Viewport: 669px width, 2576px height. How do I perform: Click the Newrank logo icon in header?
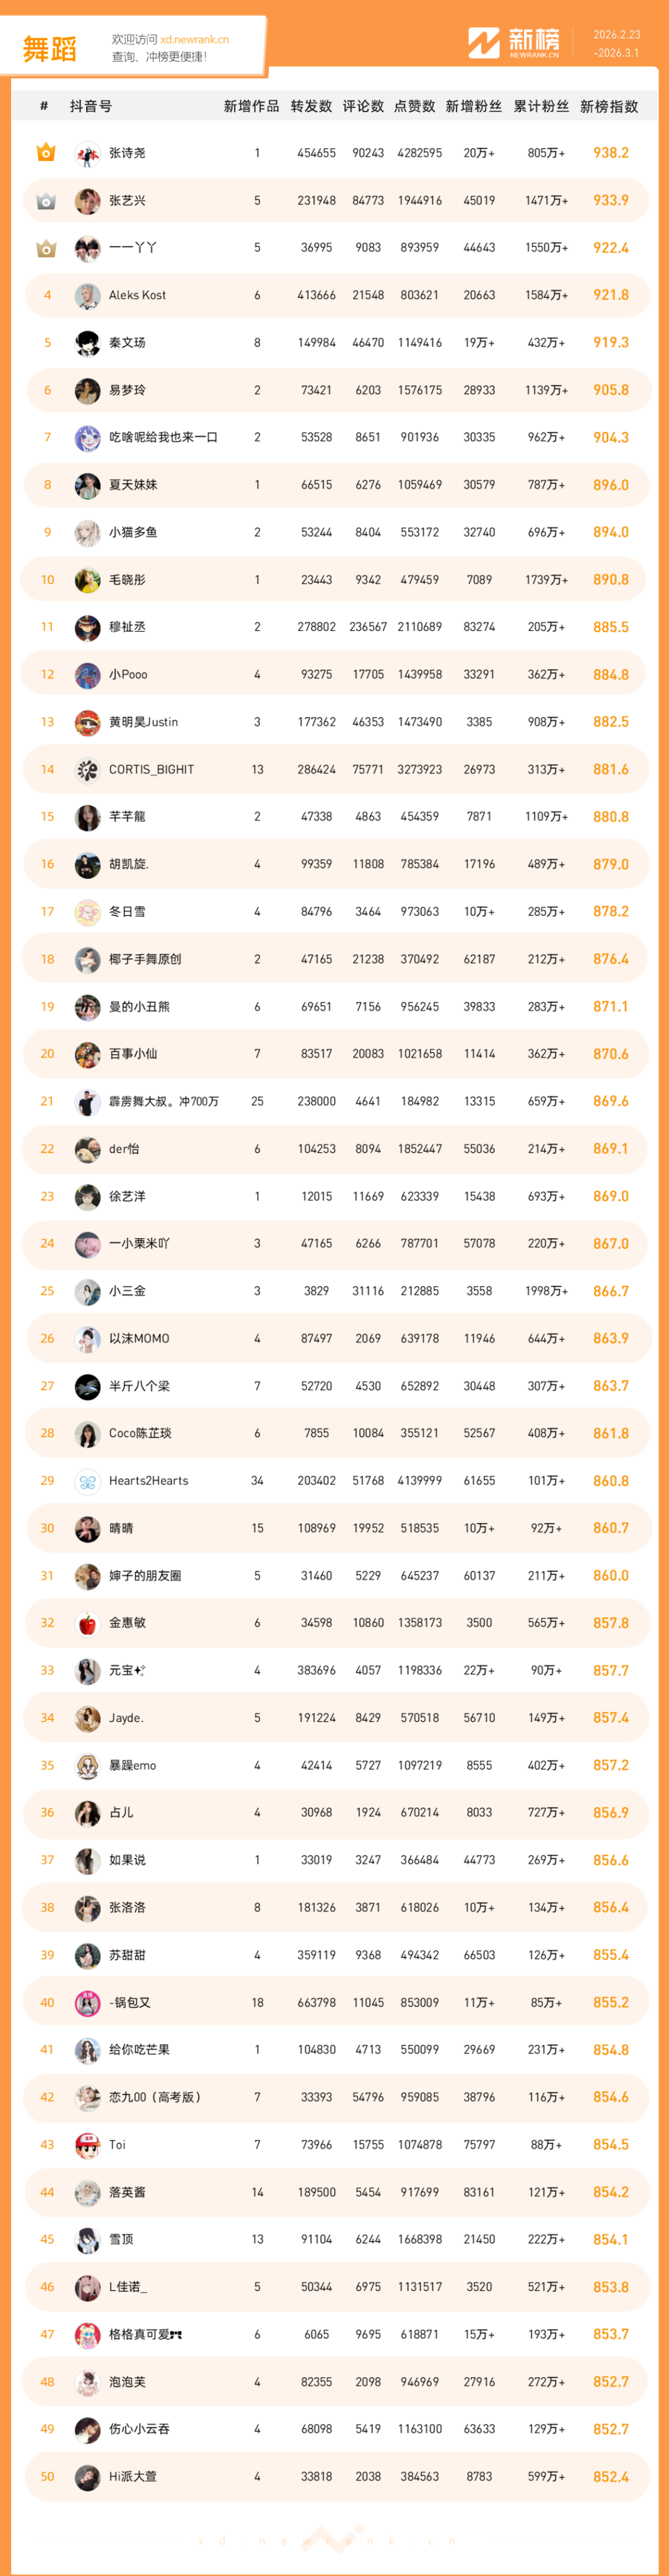[x=483, y=43]
